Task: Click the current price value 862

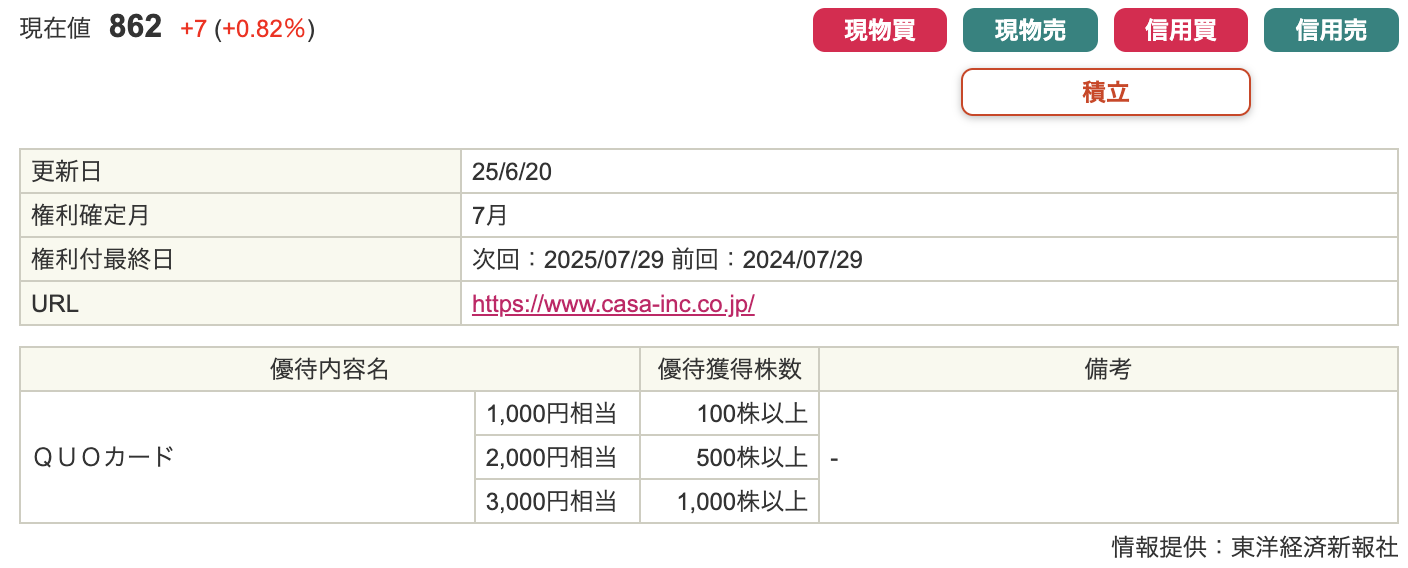Action: 135,27
